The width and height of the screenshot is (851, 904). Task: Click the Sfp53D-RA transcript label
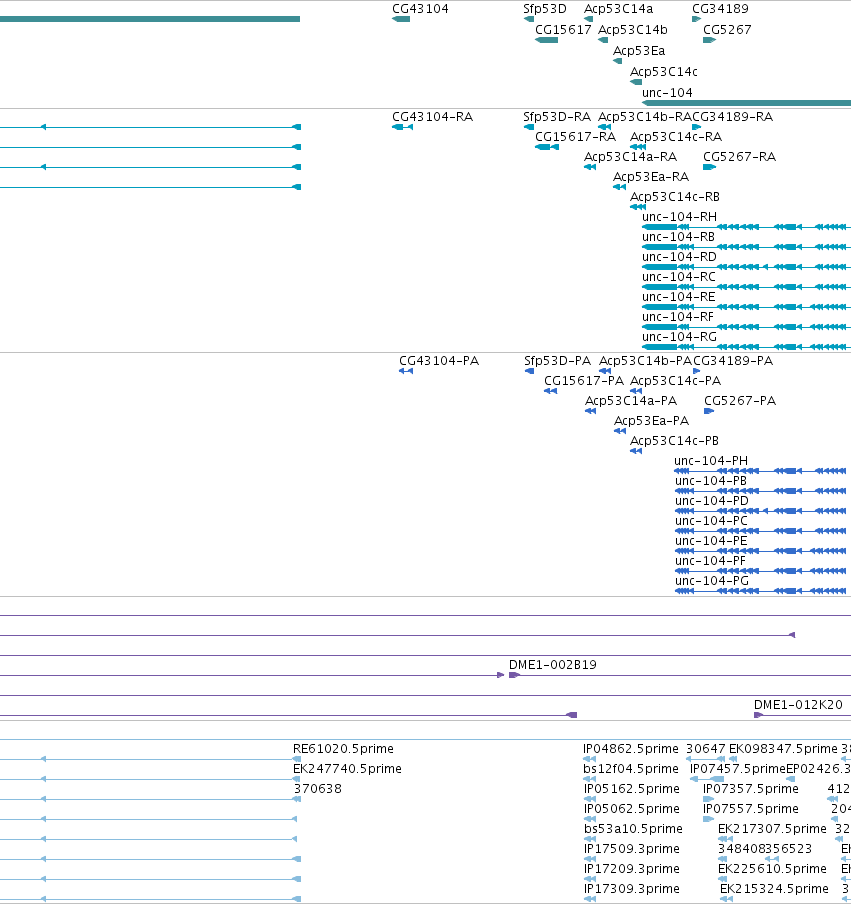click(557, 116)
